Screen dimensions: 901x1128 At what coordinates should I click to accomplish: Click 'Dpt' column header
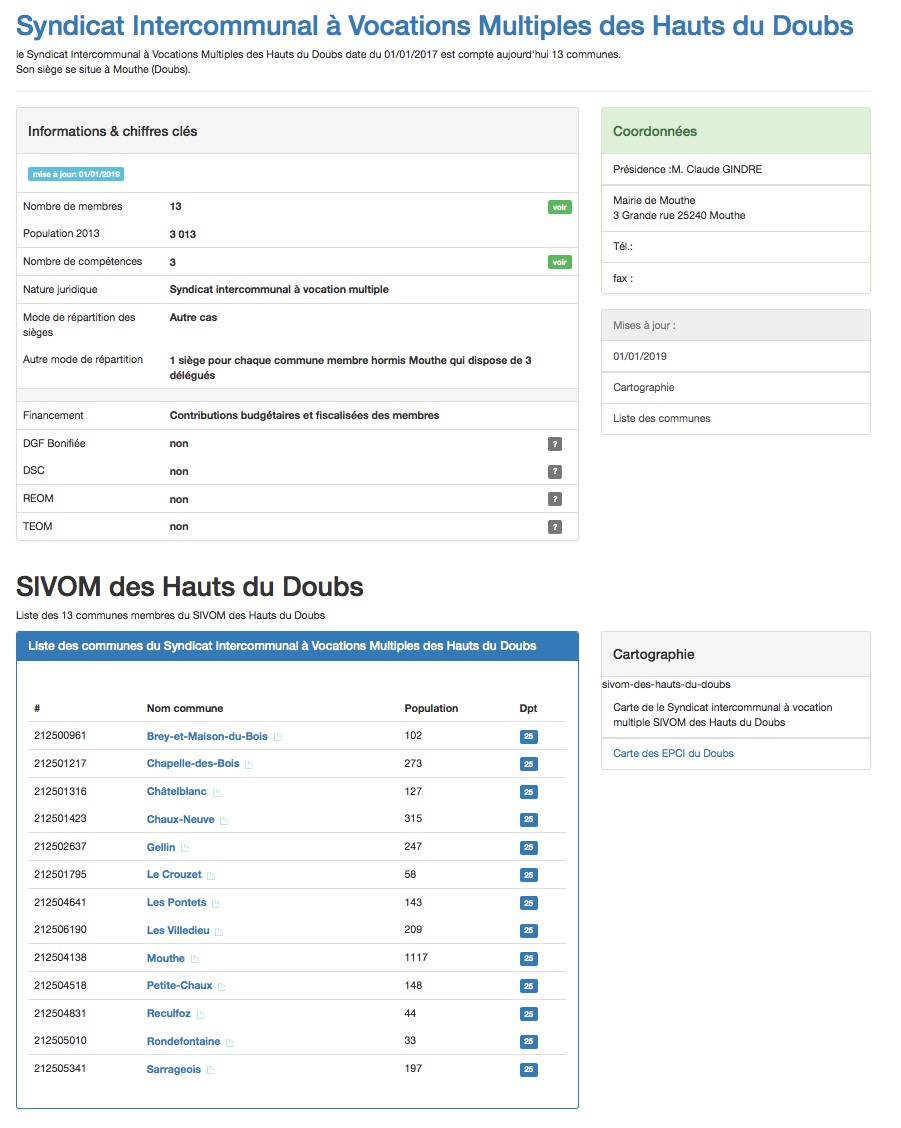(x=528, y=709)
